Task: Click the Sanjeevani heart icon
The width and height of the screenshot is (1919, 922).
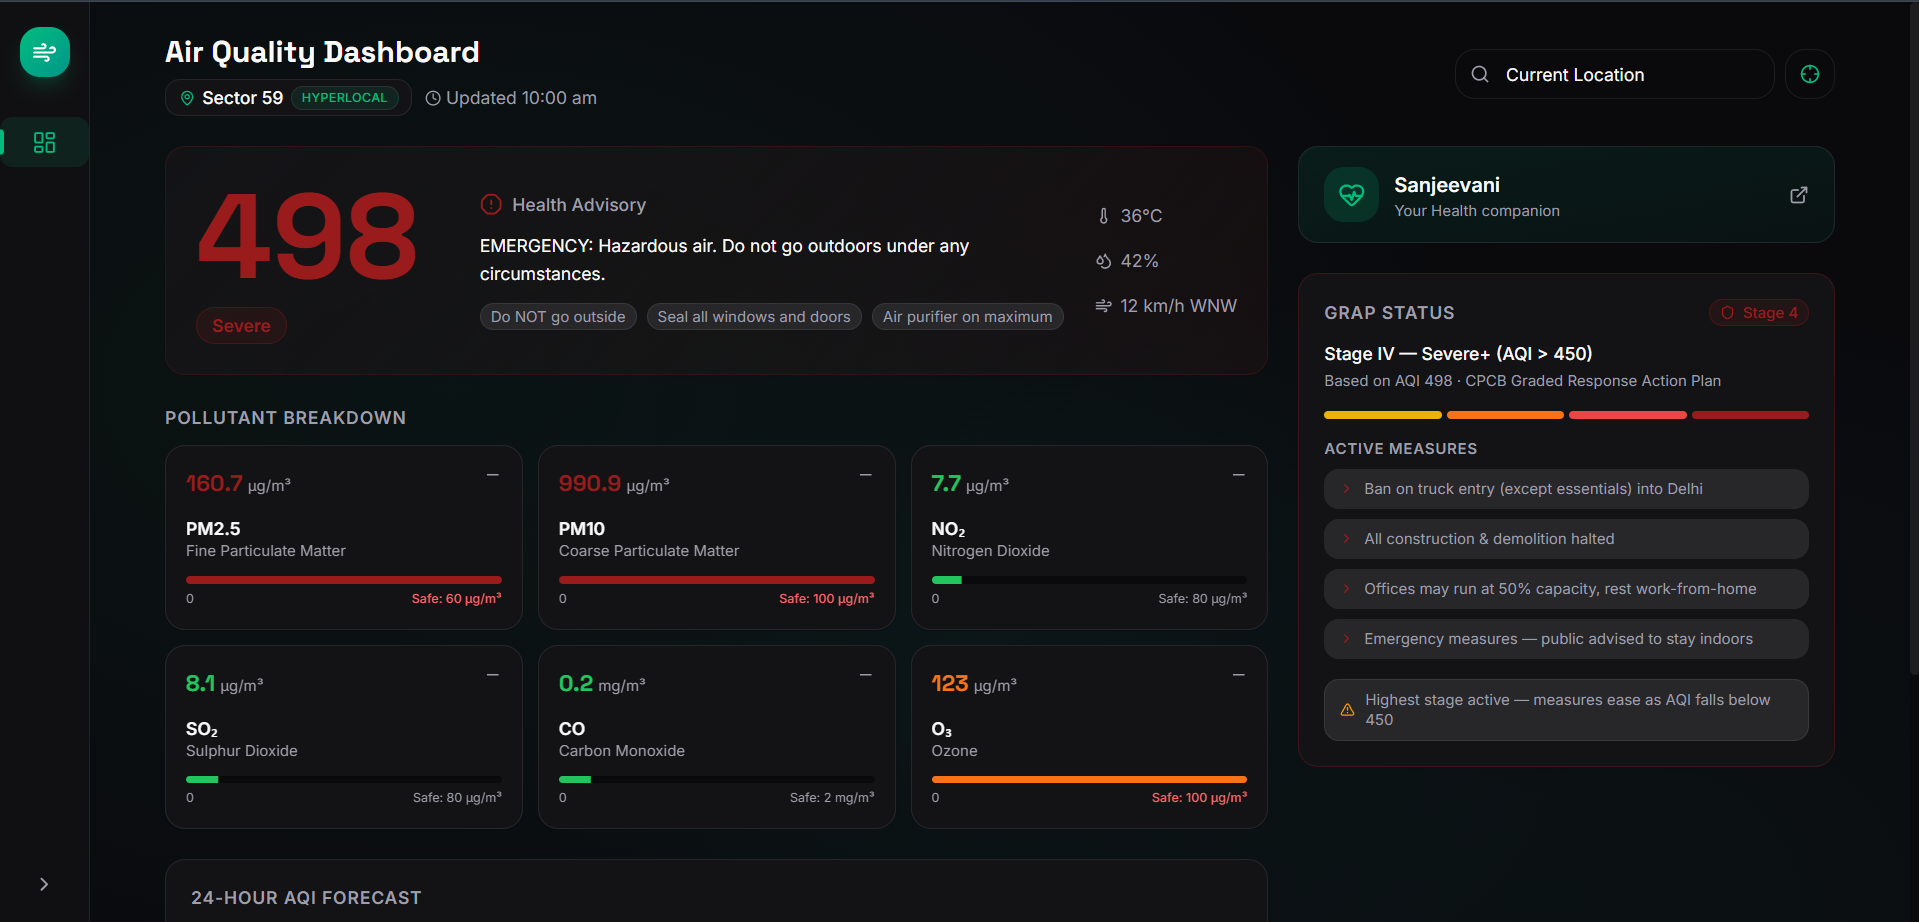Action: pyautogui.click(x=1351, y=195)
